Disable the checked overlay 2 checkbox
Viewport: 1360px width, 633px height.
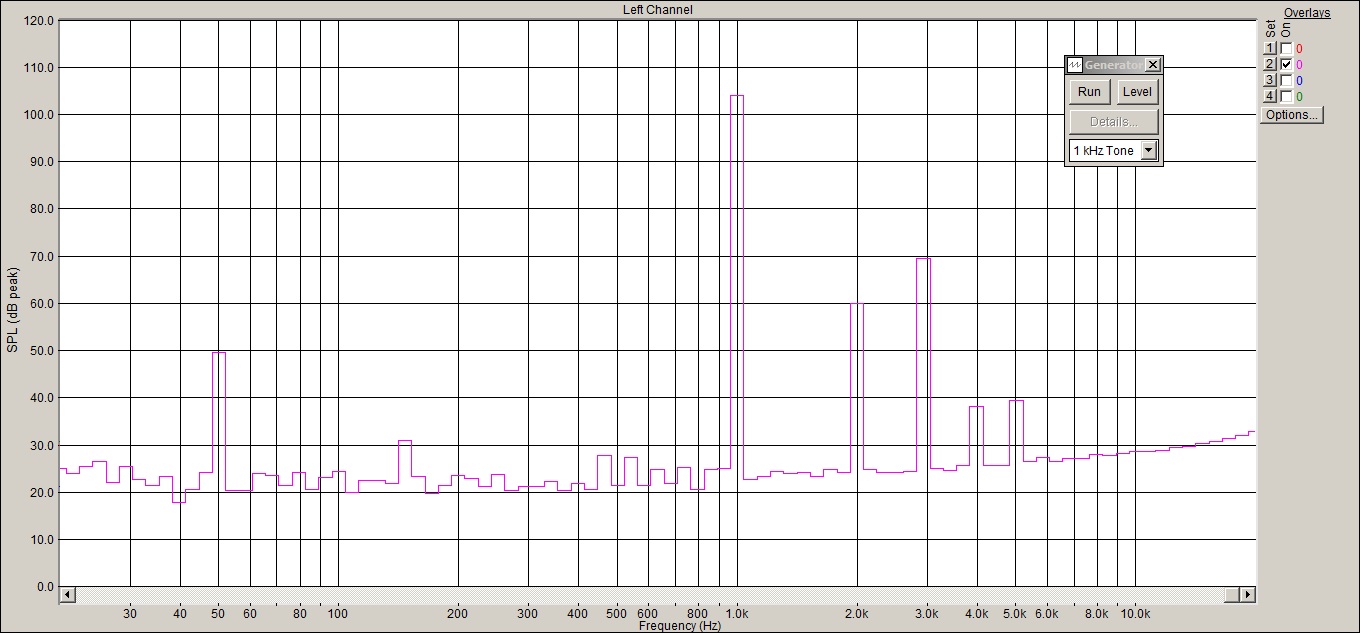click(x=1286, y=64)
